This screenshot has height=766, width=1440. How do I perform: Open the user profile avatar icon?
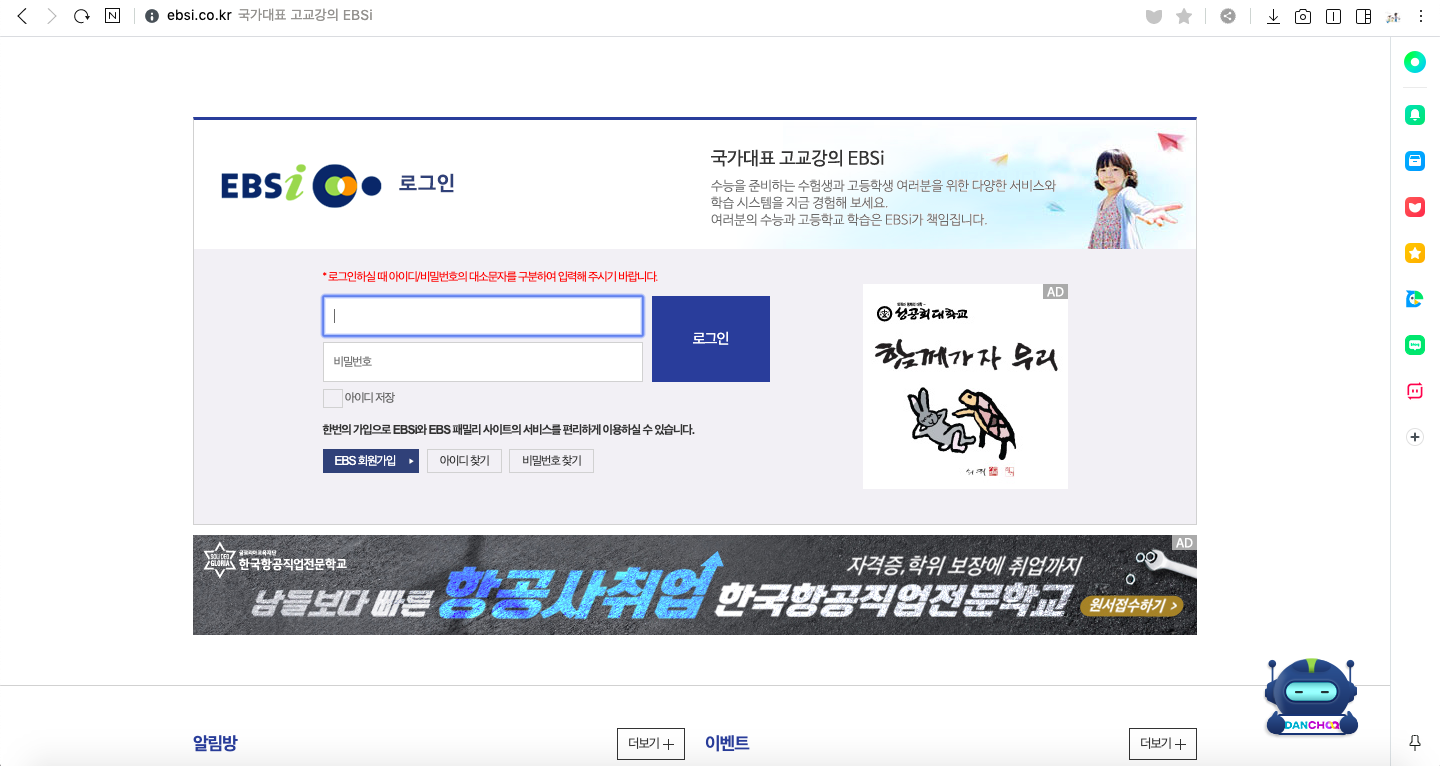(1393, 16)
